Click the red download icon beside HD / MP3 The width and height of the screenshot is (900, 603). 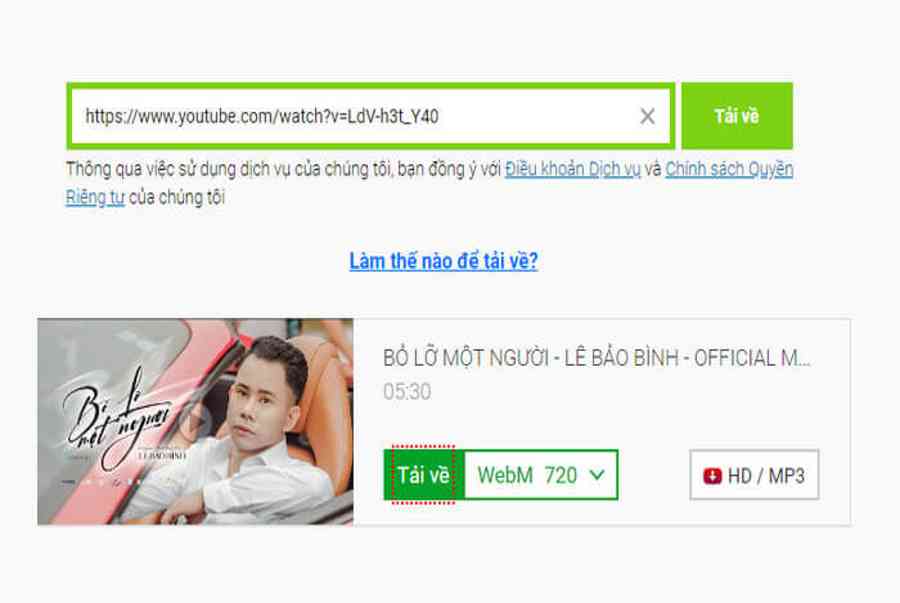click(712, 476)
